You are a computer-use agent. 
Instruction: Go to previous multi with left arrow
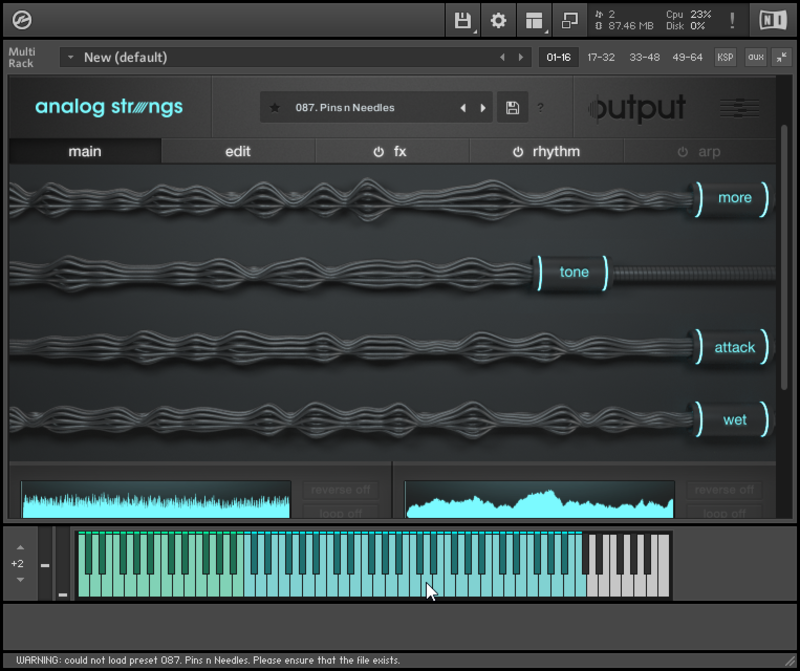[503, 57]
